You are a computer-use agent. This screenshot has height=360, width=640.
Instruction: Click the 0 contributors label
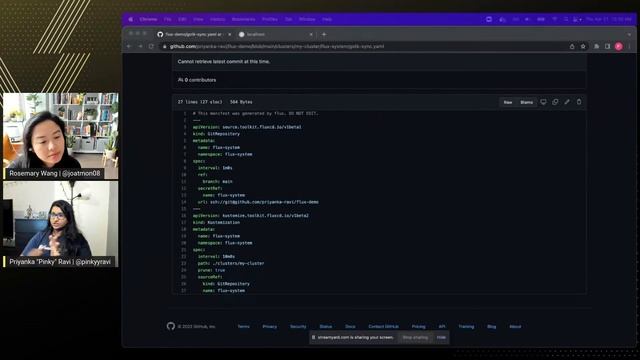click(x=197, y=80)
